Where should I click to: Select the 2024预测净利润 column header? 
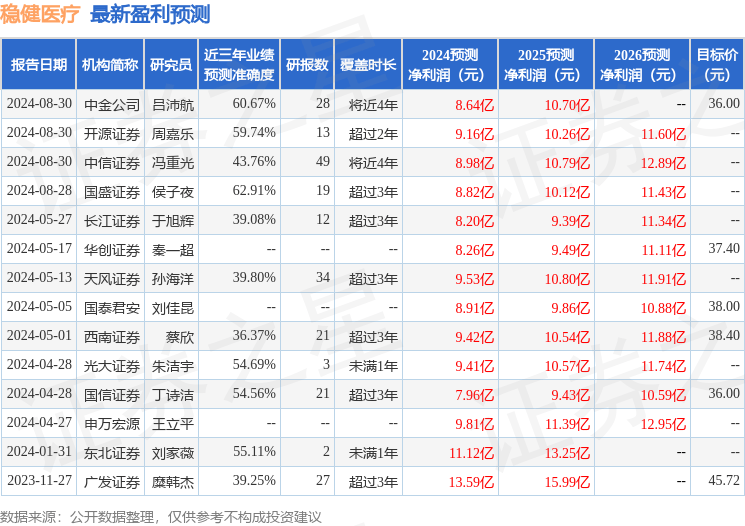(449, 64)
